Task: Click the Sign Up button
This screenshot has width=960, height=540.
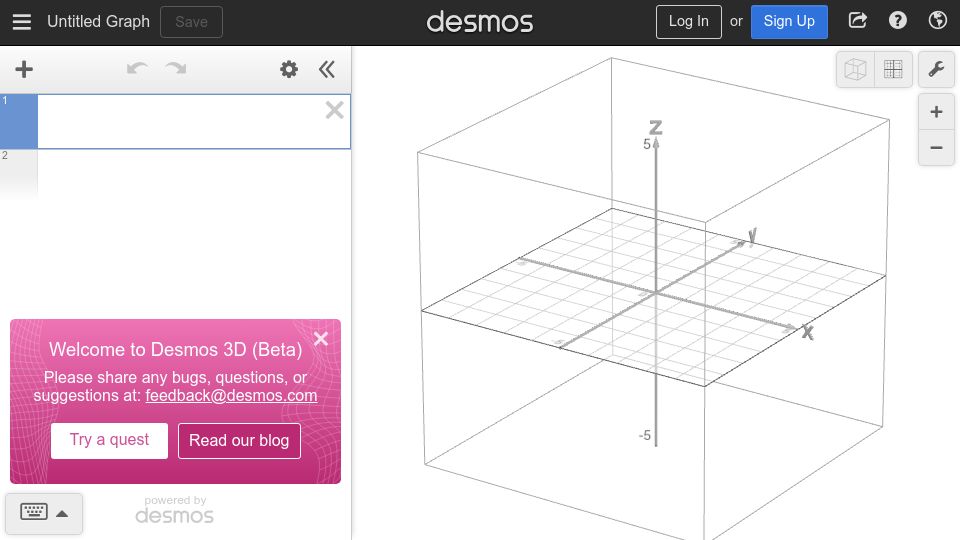Action: coord(789,21)
